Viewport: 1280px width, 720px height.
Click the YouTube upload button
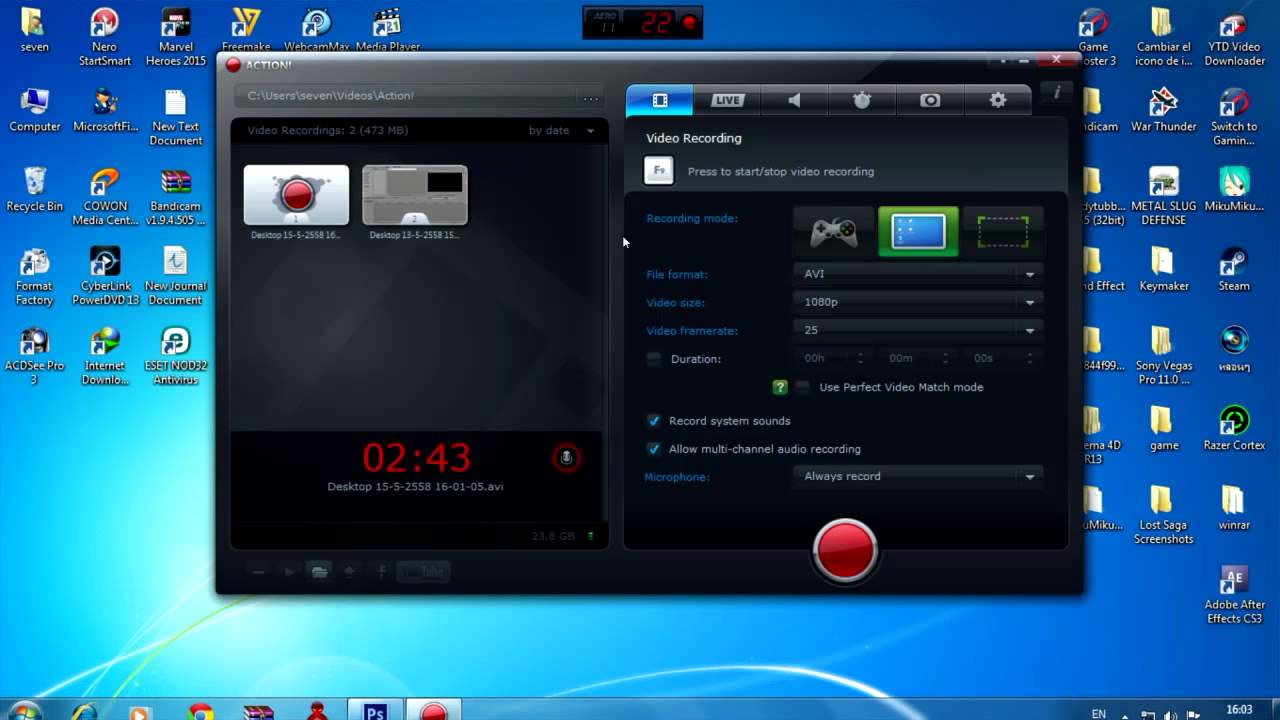[424, 572]
